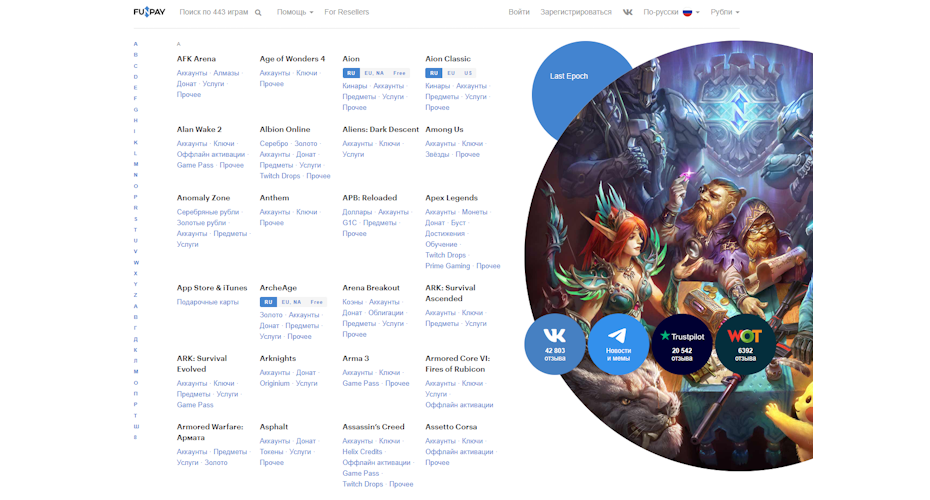Open the Рубли currency dropdown
Image resolution: width=930 pixels, height=500 pixels.
pyautogui.click(x=725, y=12)
